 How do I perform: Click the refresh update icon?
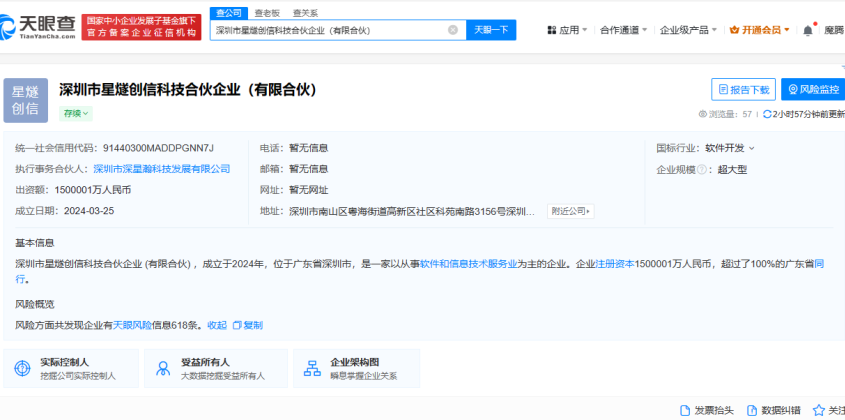click(x=767, y=114)
